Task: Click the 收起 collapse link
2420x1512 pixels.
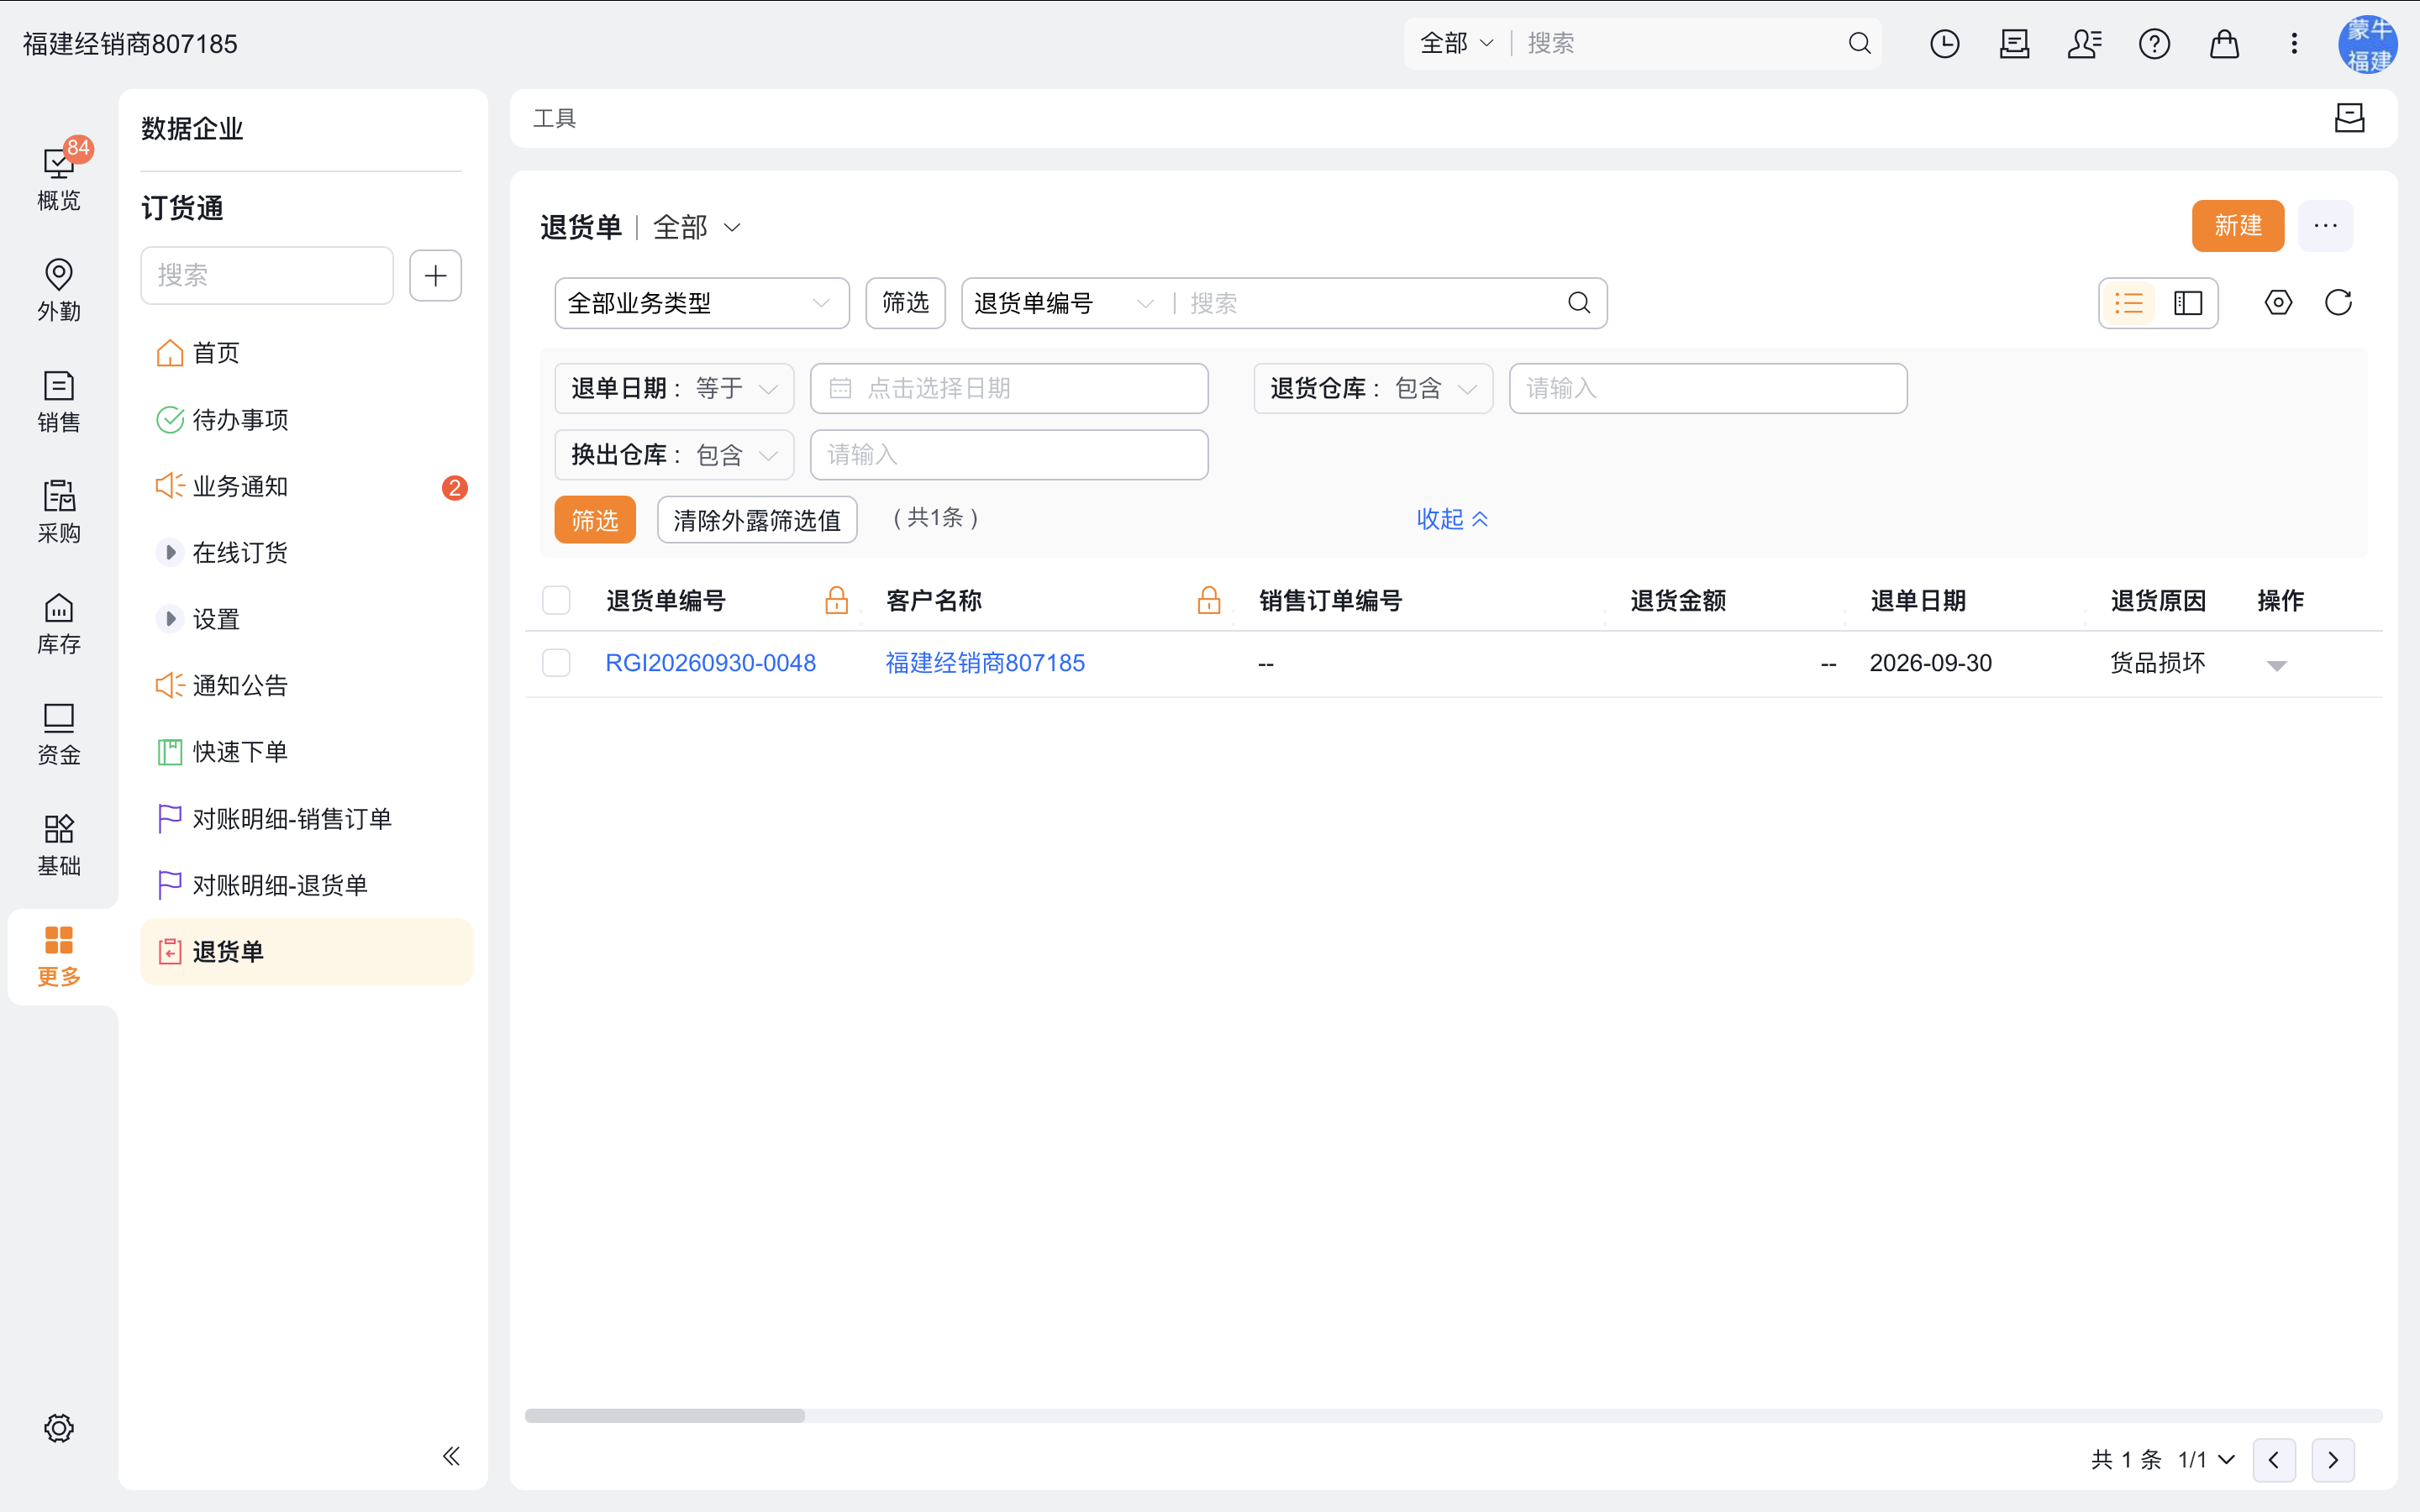Action: (x=1452, y=519)
